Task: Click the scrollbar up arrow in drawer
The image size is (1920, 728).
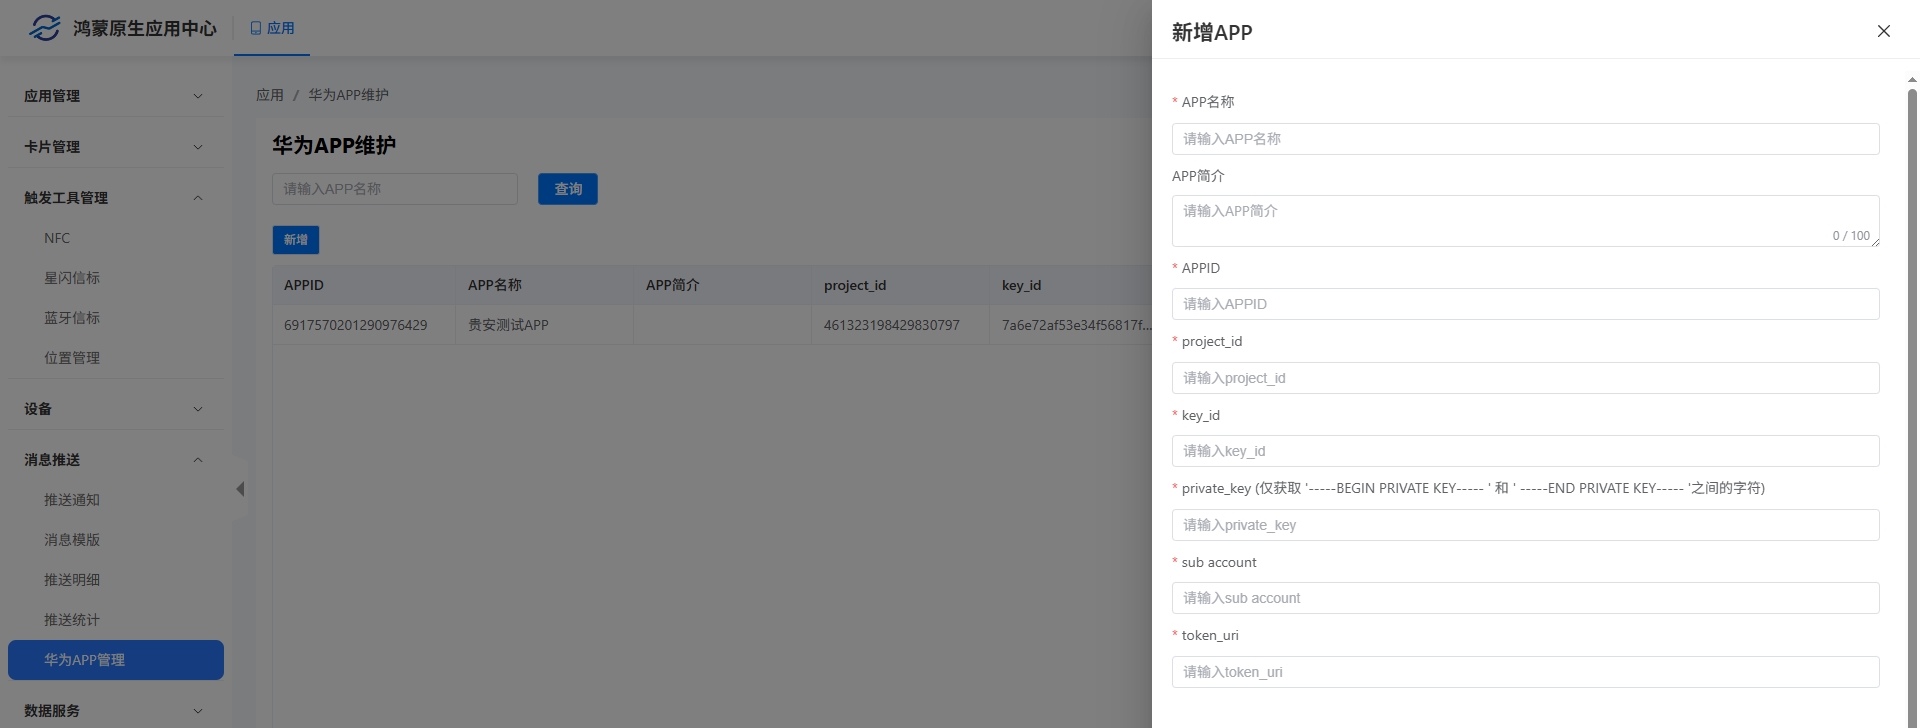Action: pyautogui.click(x=1912, y=79)
